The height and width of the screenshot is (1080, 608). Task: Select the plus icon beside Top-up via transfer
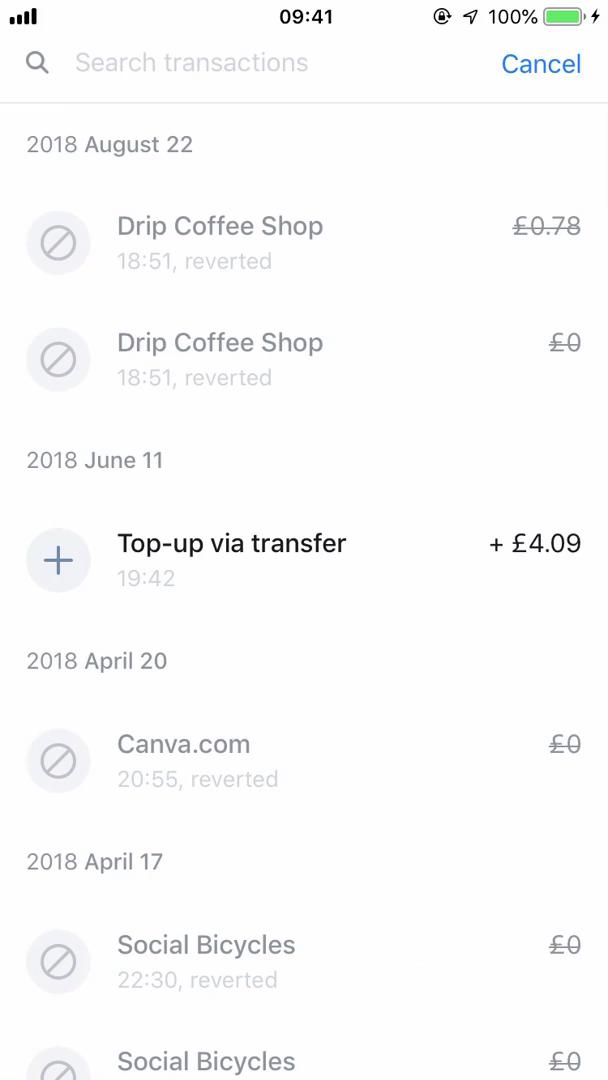point(58,560)
